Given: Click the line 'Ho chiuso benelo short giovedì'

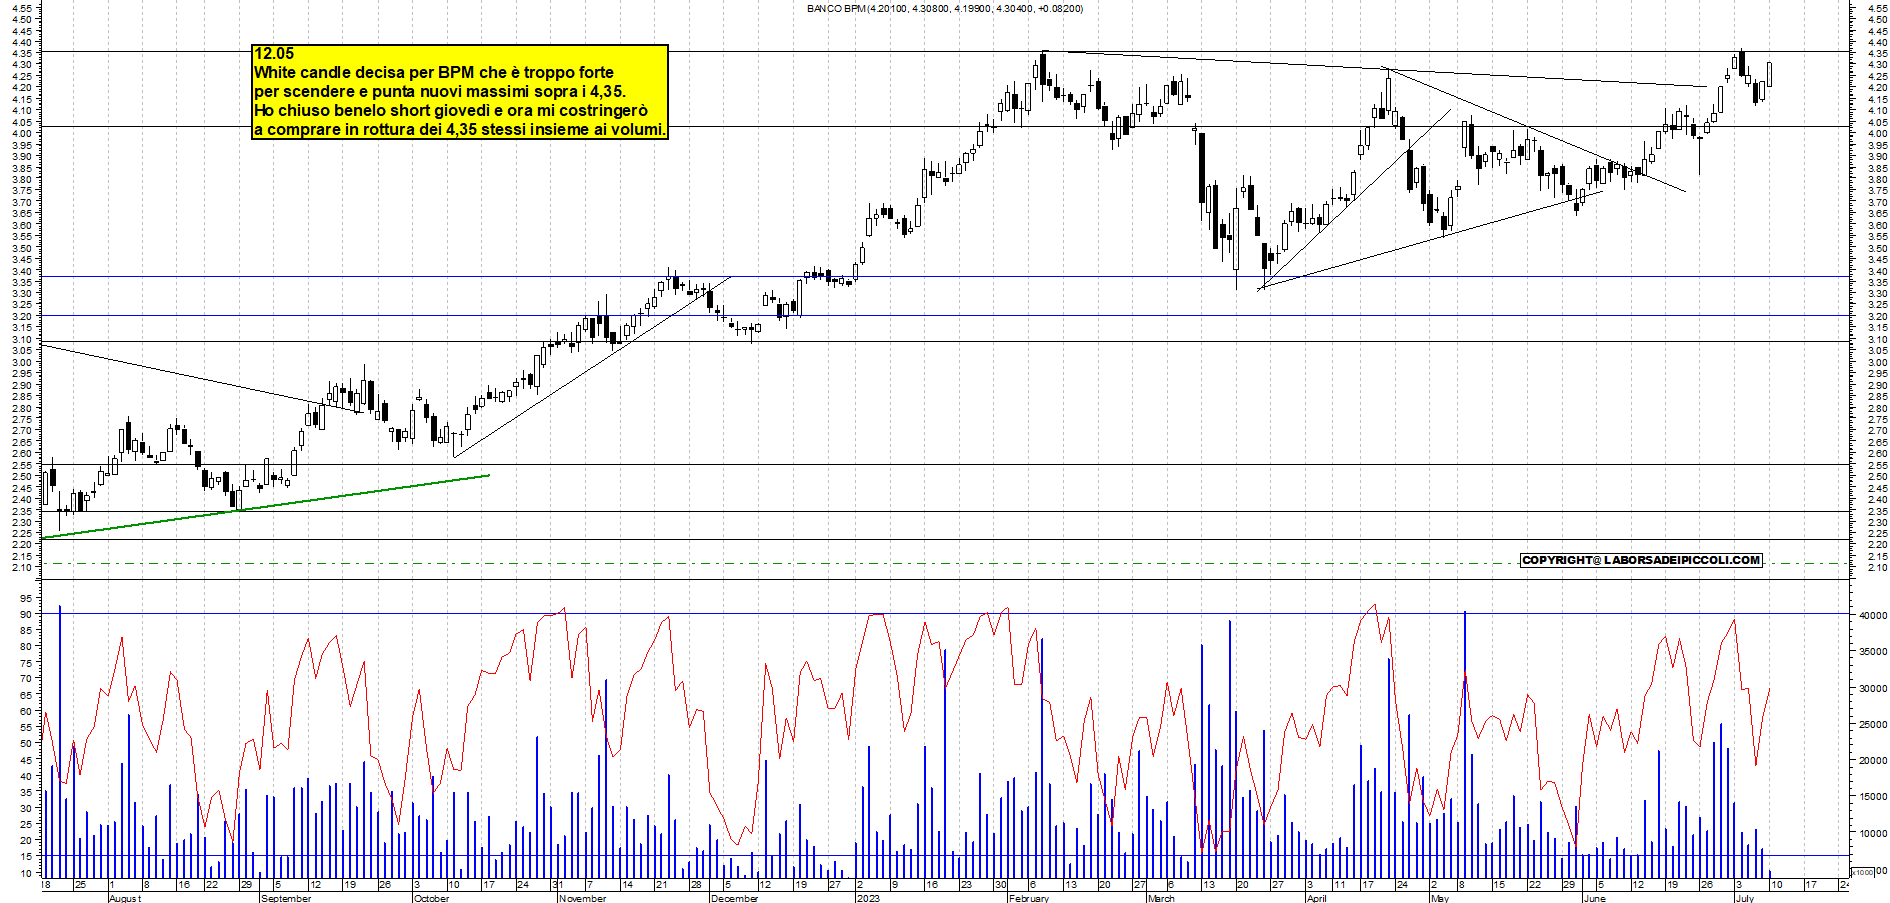Looking at the screenshot, I should pyautogui.click(x=451, y=111).
